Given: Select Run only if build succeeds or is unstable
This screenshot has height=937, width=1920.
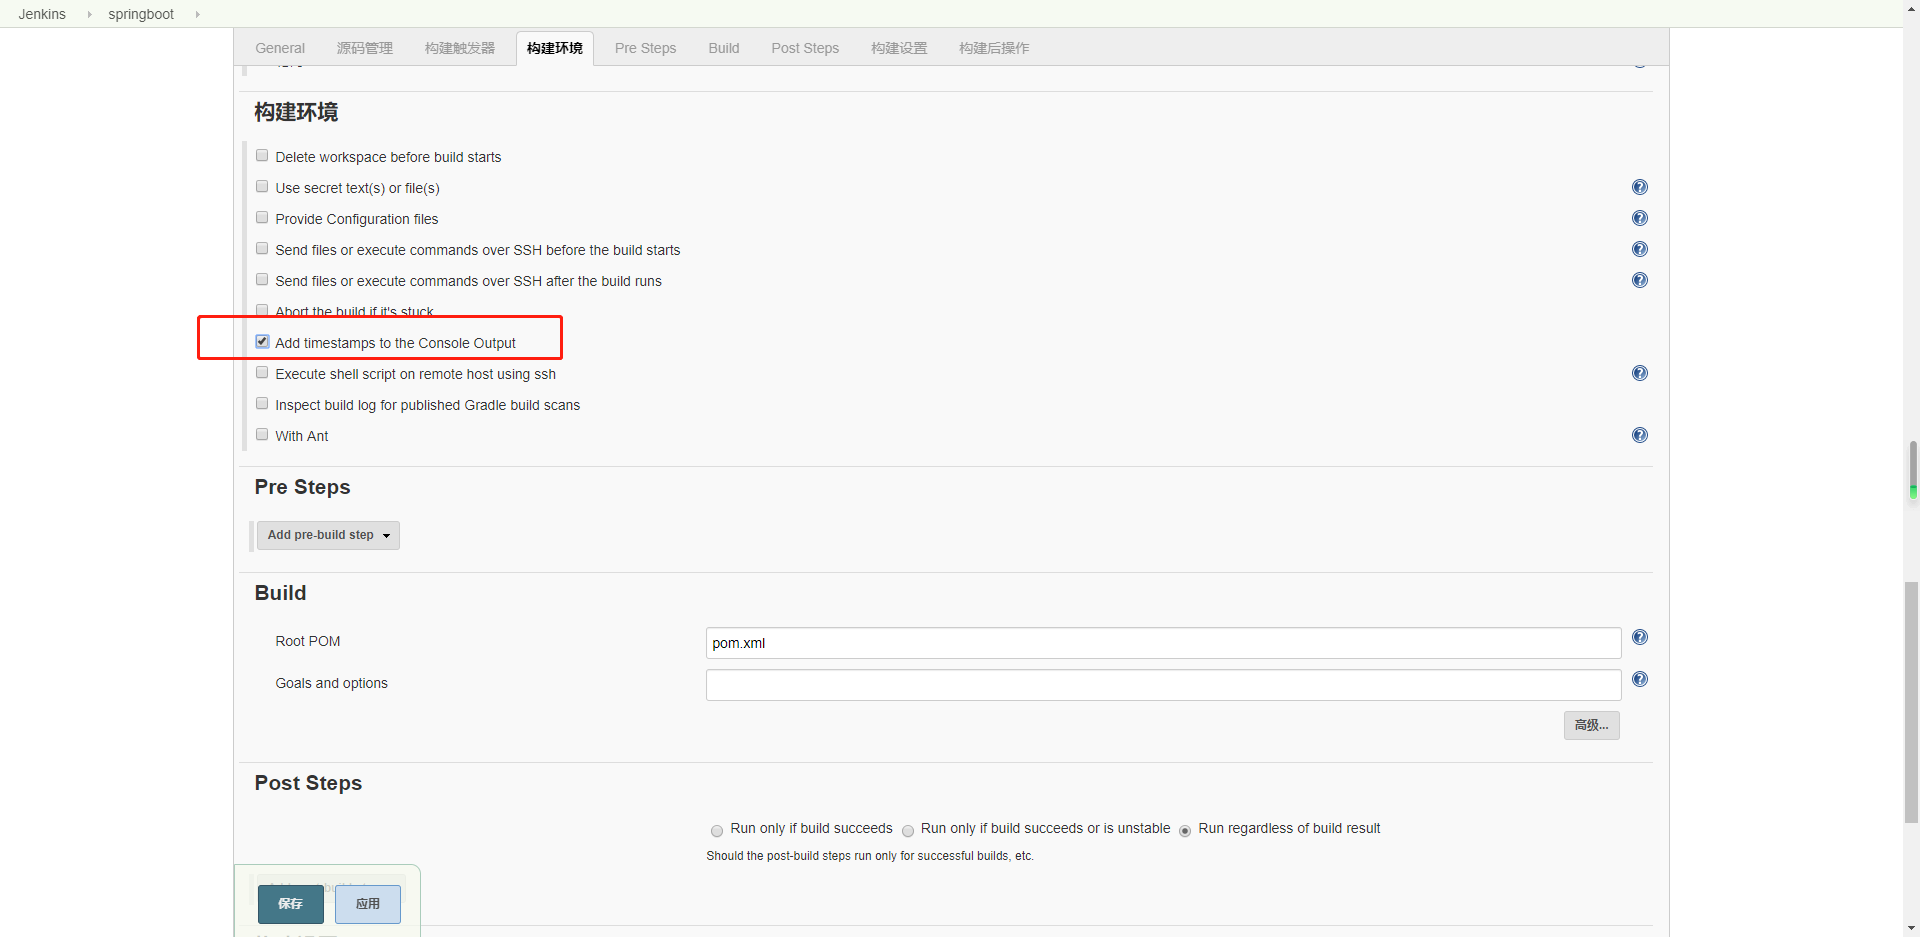Looking at the screenshot, I should (x=908, y=830).
